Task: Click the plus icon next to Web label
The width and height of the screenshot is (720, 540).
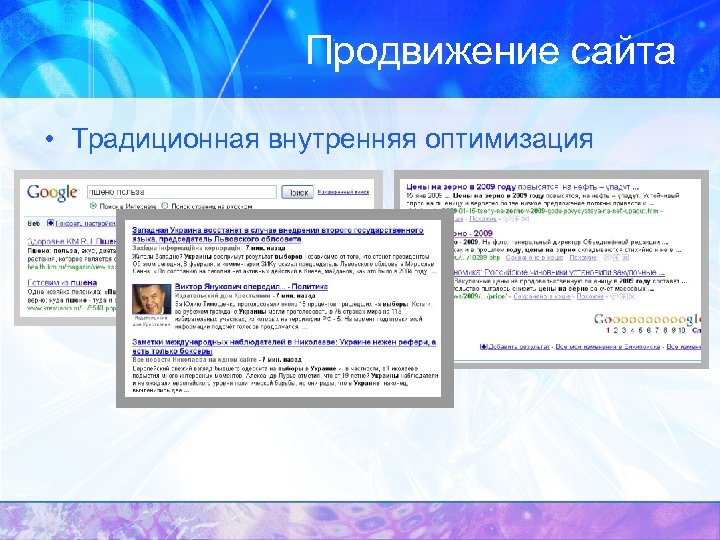Action: pos(51,223)
